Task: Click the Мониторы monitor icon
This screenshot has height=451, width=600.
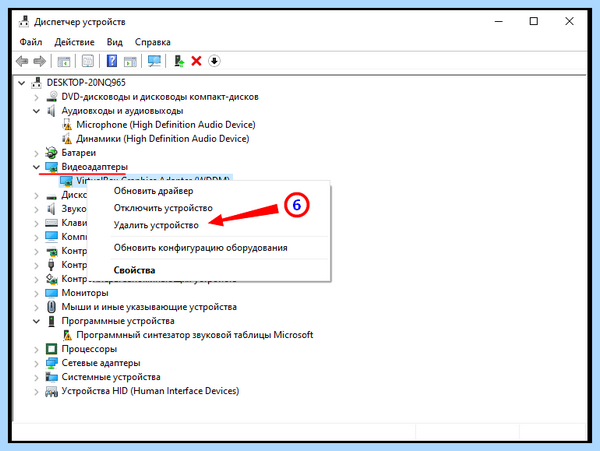Action: (51, 293)
